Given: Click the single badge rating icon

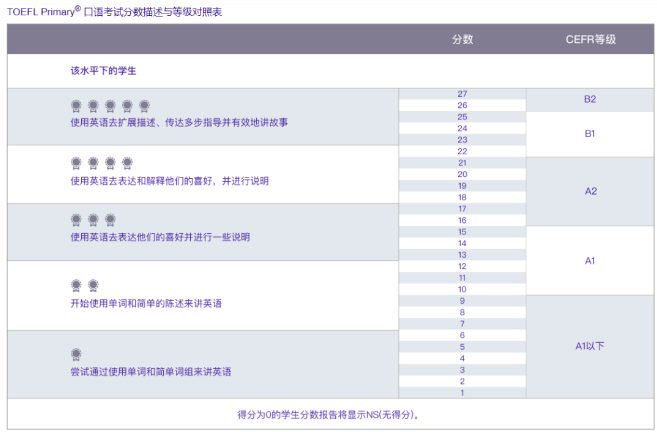Looking at the screenshot, I should pos(76,354).
